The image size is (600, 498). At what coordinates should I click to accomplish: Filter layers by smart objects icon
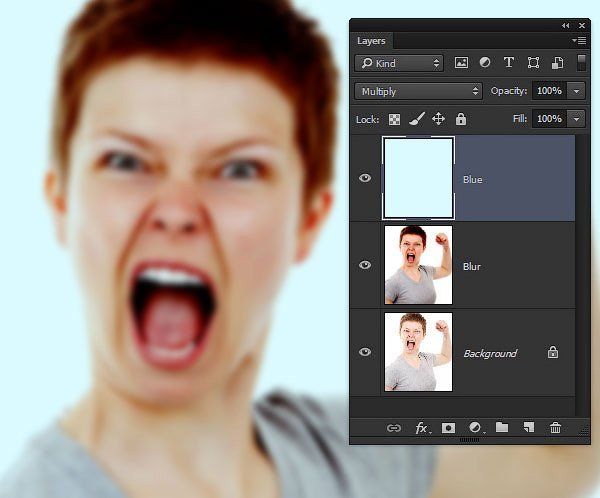pyautogui.click(x=557, y=63)
